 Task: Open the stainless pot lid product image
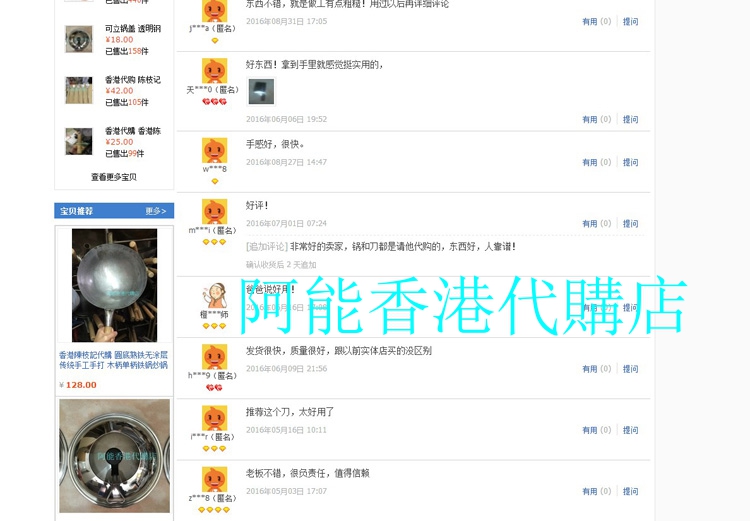coord(114,456)
